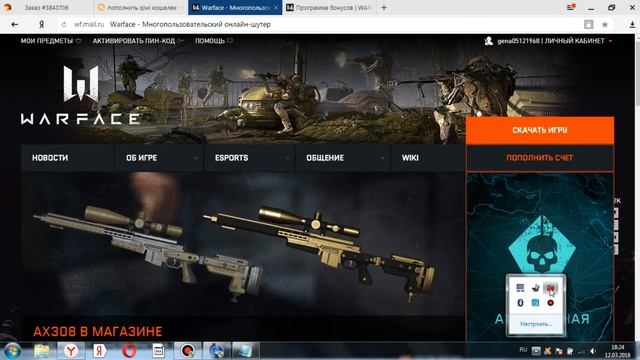Viewport: 640px width, 360px height.
Task: Open Yandex Browser from the taskbar
Action: (x=71, y=351)
